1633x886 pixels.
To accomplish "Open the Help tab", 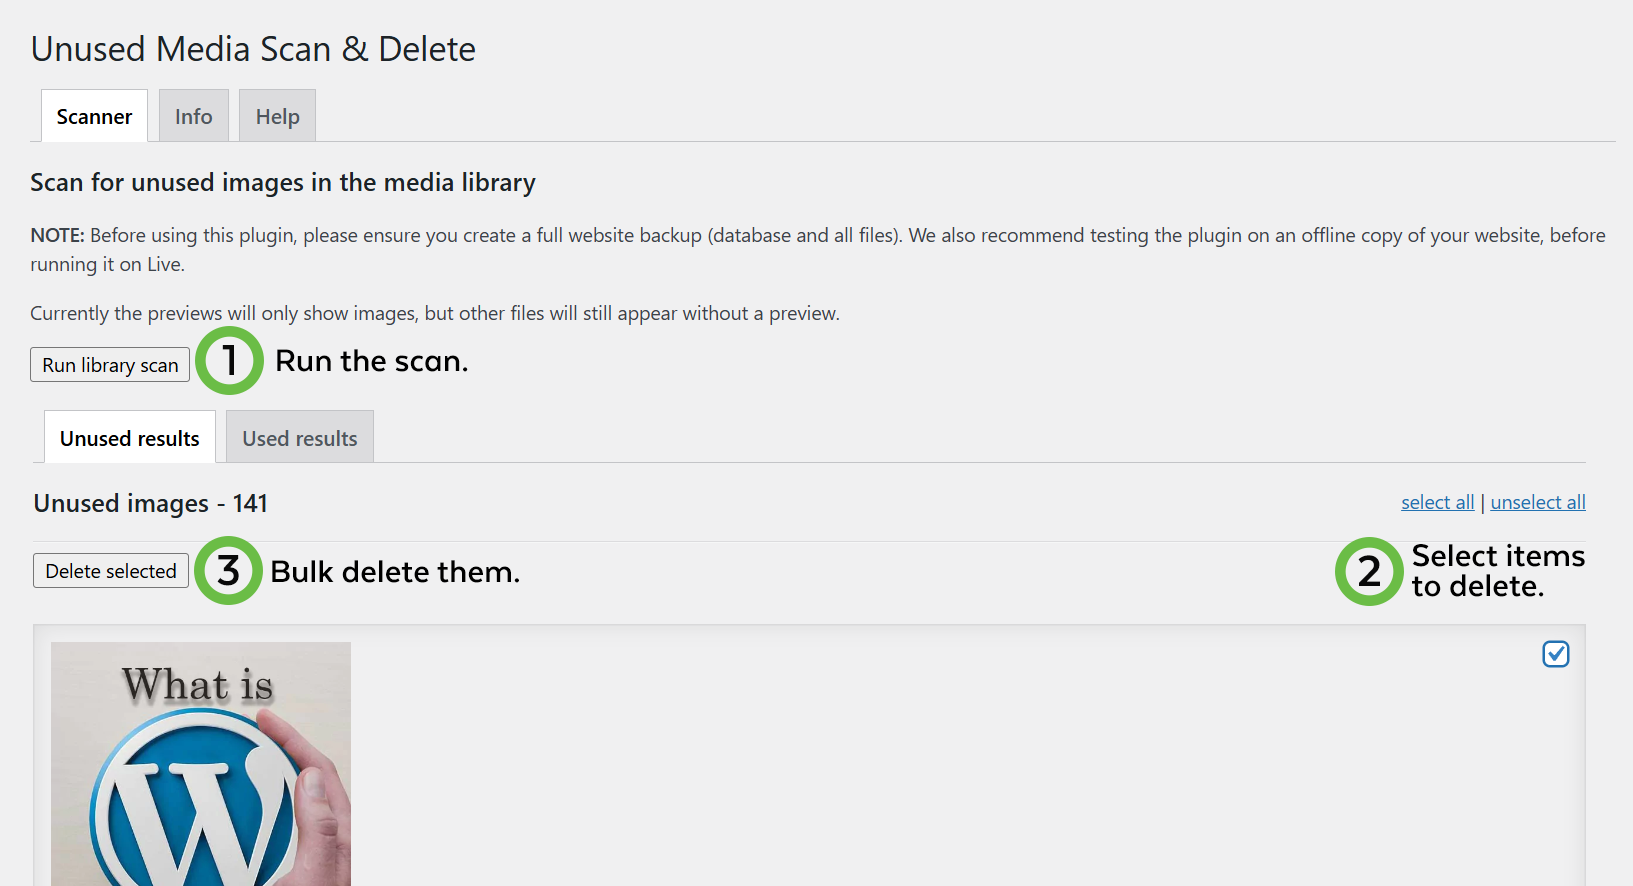I will (277, 117).
